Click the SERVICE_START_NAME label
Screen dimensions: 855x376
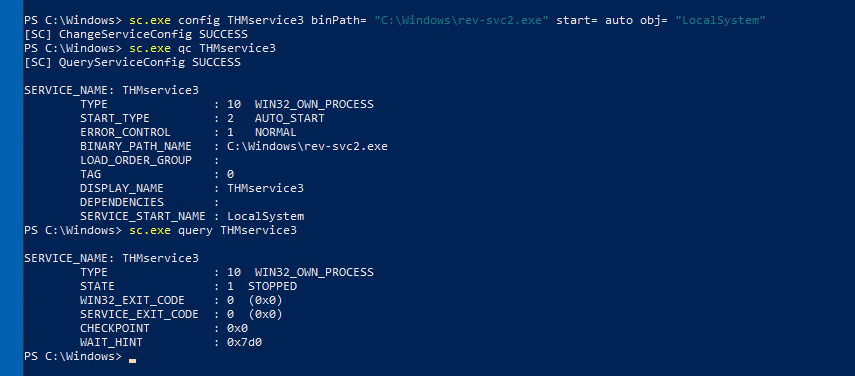(143, 216)
